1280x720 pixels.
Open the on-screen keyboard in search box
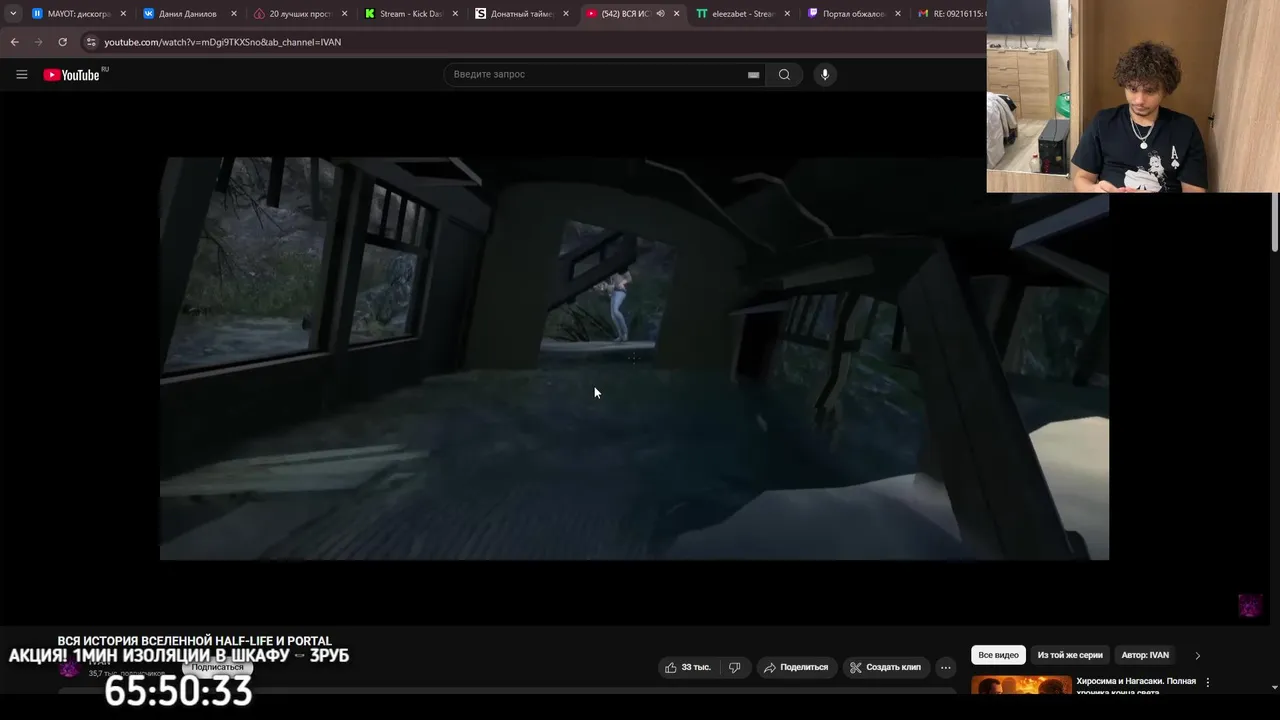point(753,75)
